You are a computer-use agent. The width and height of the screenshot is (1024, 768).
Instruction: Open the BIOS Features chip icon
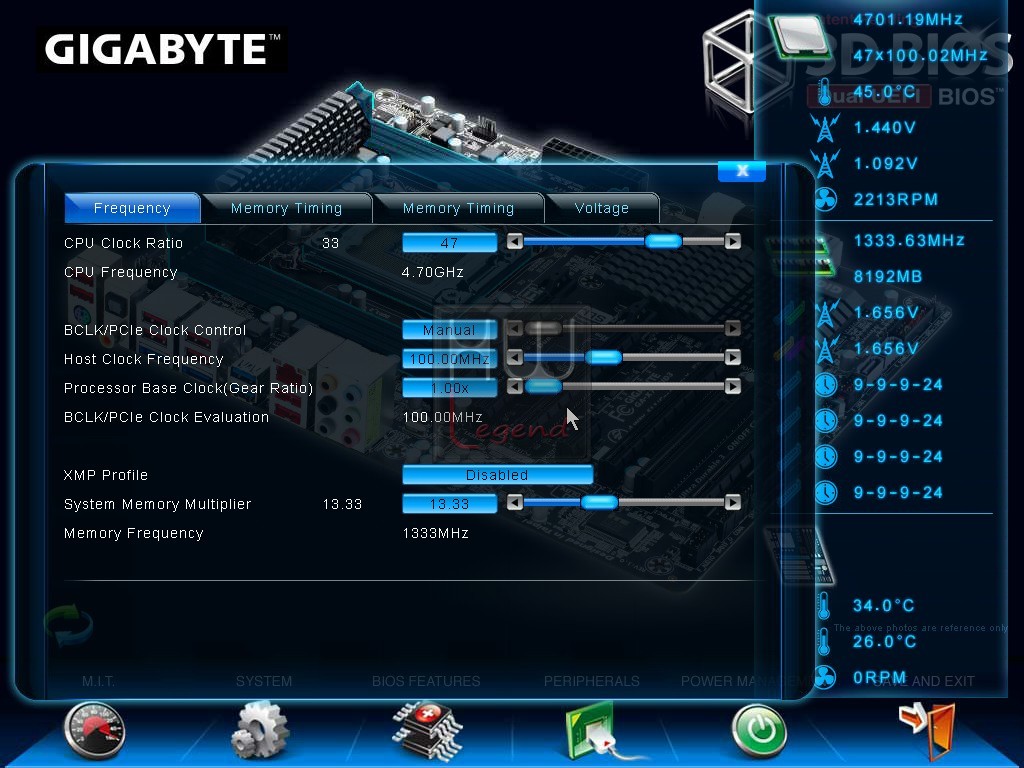tap(427, 730)
